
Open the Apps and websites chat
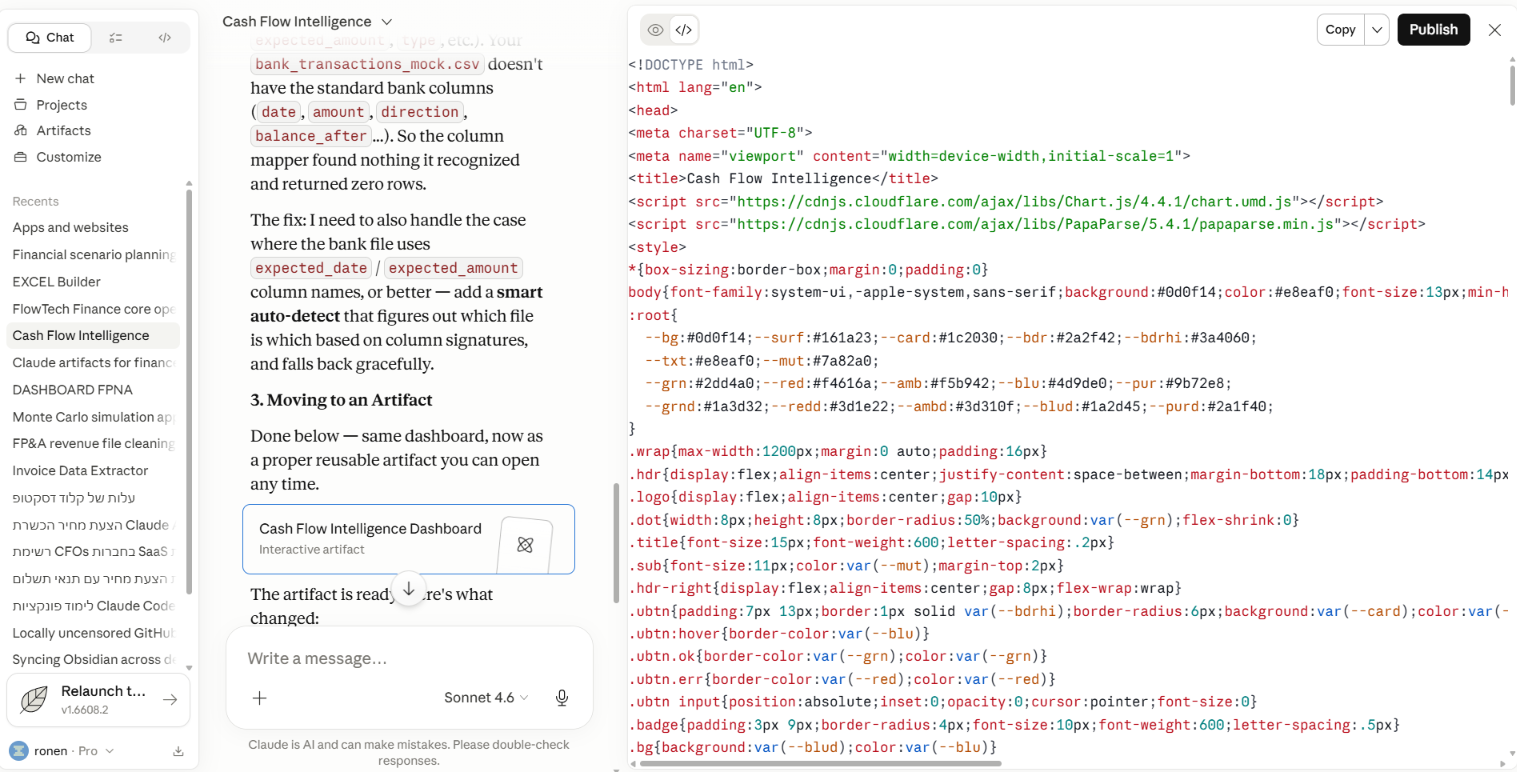[x=94, y=227]
